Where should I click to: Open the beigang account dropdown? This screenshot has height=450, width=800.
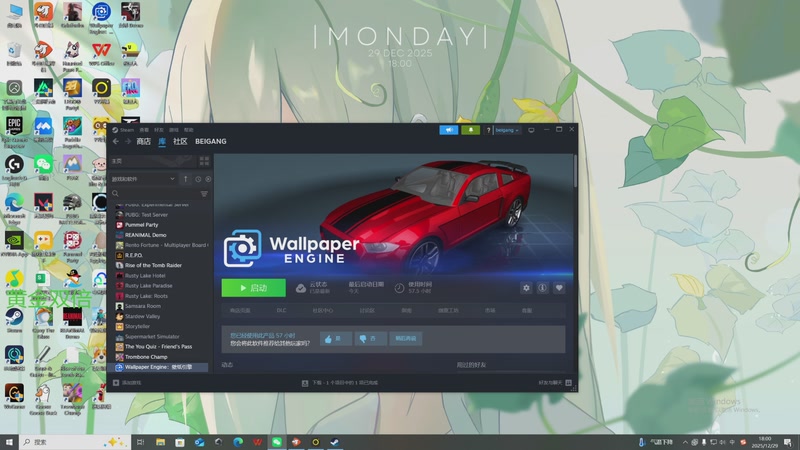(x=507, y=130)
